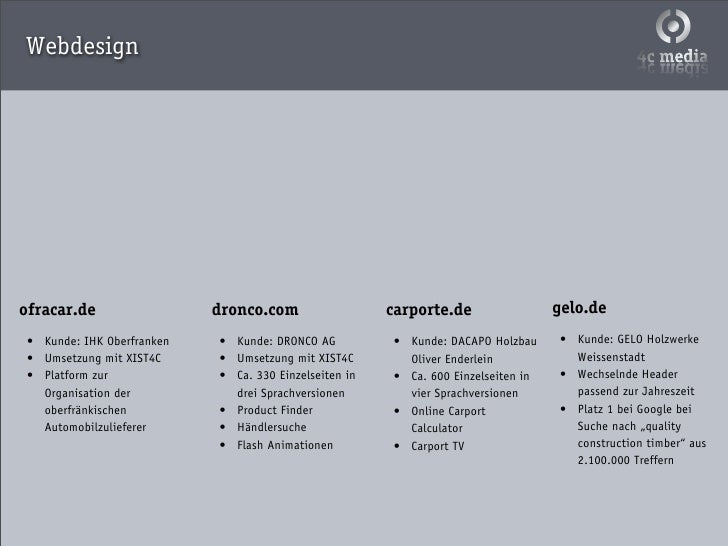Image resolution: width=728 pixels, height=546 pixels.
Task: Click the Webdesign slide title
Action: pos(82,46)
